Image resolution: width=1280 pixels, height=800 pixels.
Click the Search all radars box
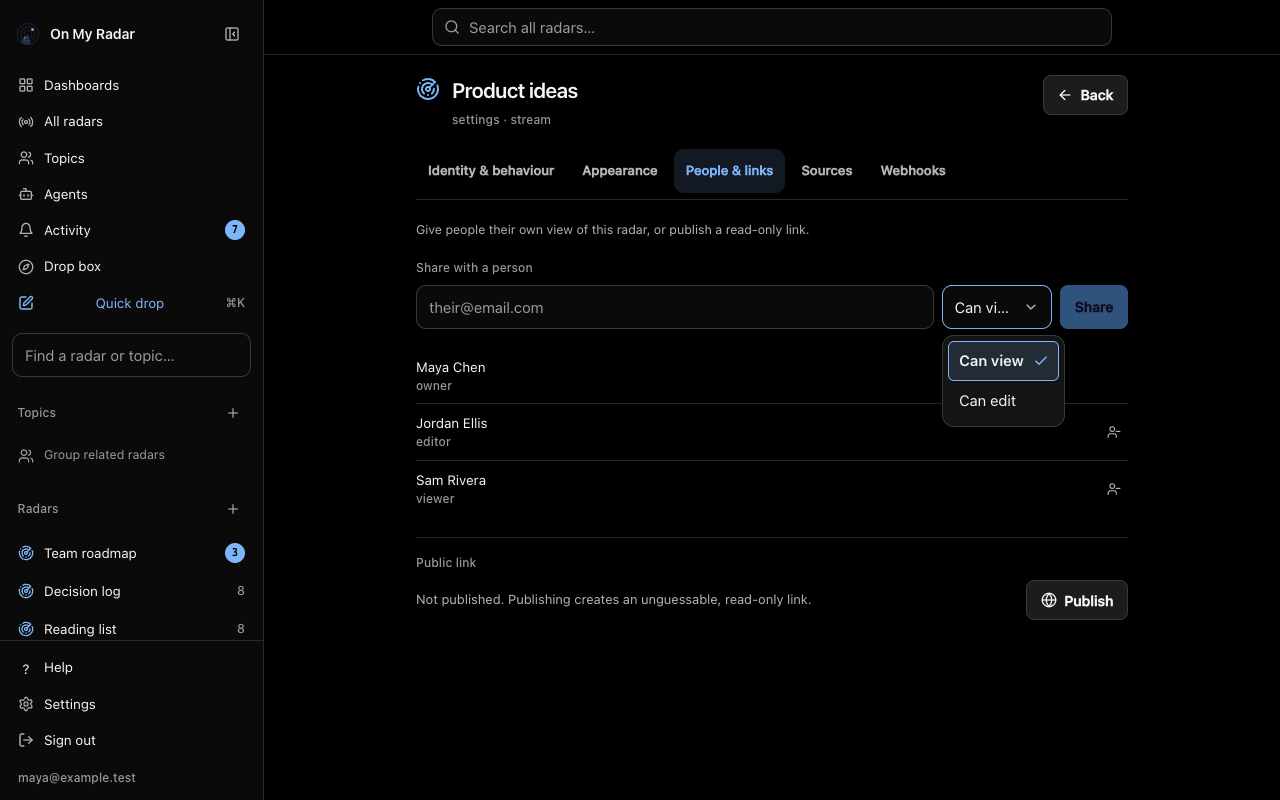[x=772, y=27]
